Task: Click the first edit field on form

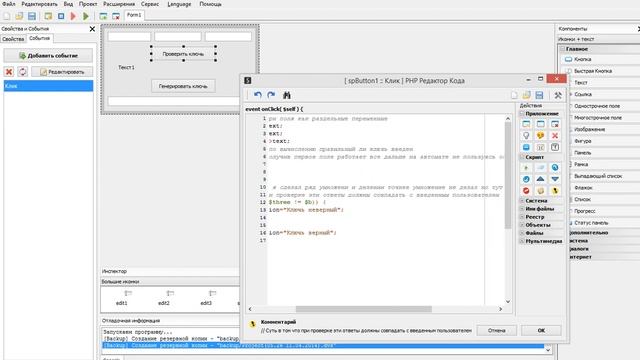Action: pos(129,37)
